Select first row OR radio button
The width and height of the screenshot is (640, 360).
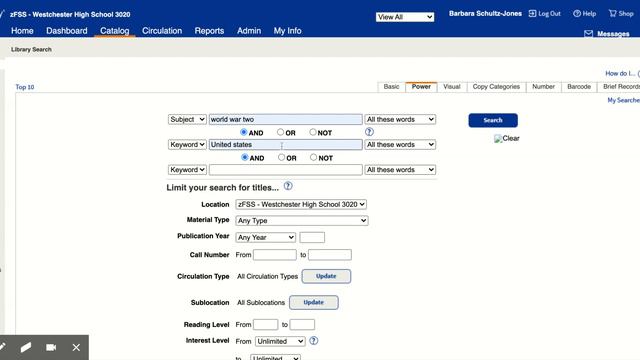(x=280, y=132)
